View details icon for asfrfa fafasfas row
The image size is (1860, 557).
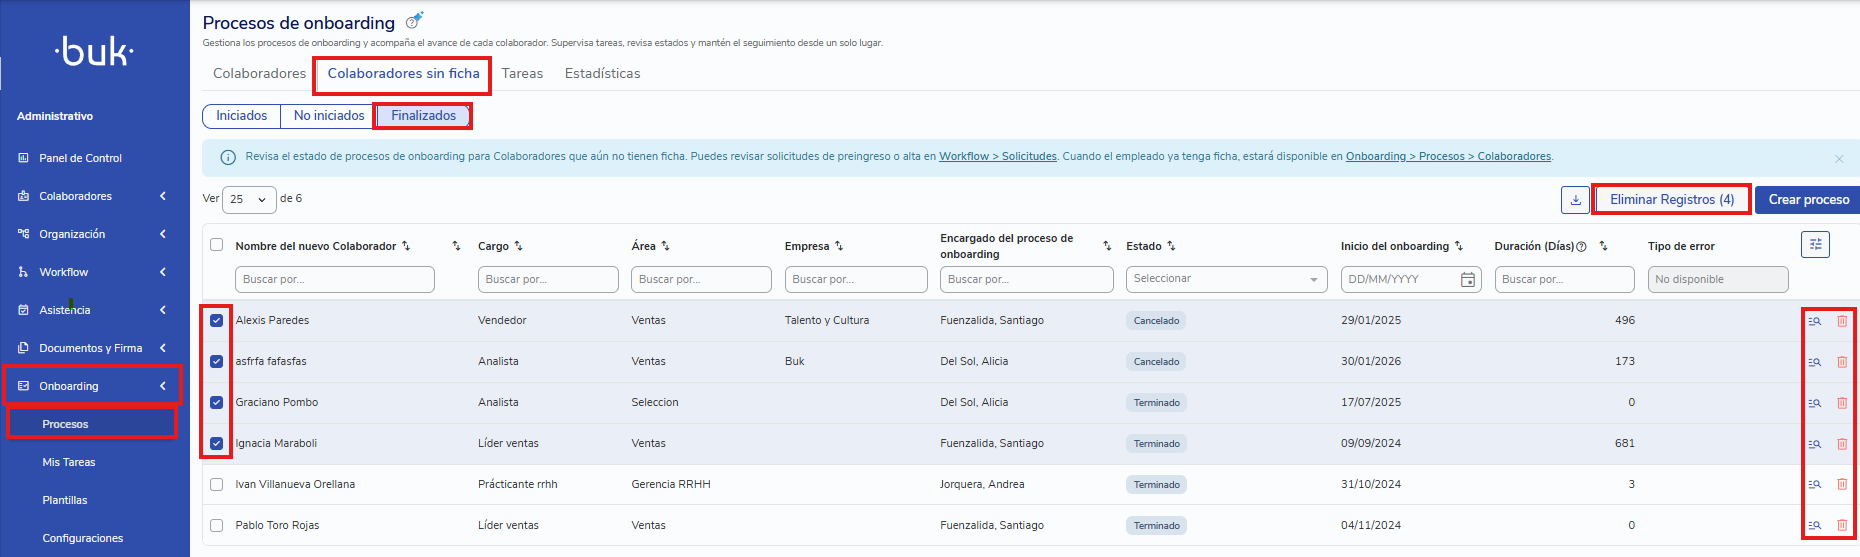(x=1815, y=362)
